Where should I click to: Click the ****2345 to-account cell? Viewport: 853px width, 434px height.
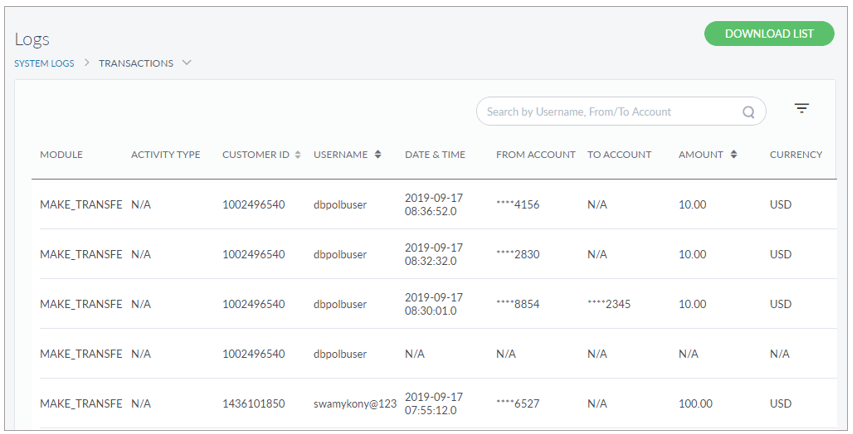tap(609, 305)
